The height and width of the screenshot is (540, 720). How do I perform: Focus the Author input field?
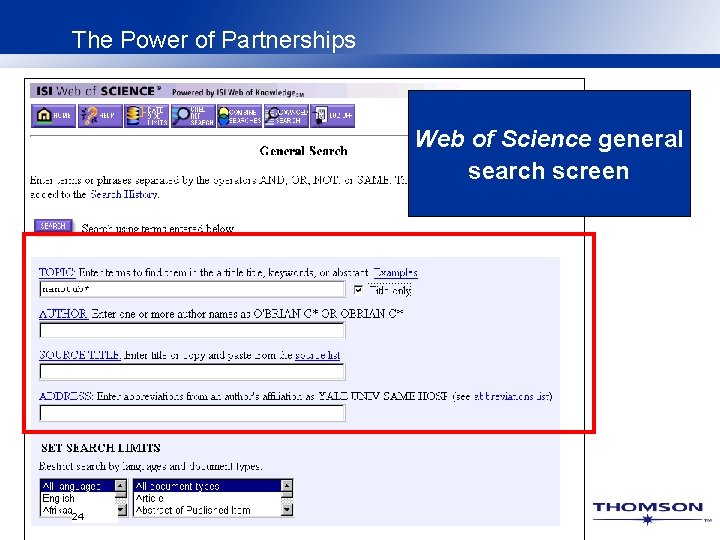[x=192, y=331]
